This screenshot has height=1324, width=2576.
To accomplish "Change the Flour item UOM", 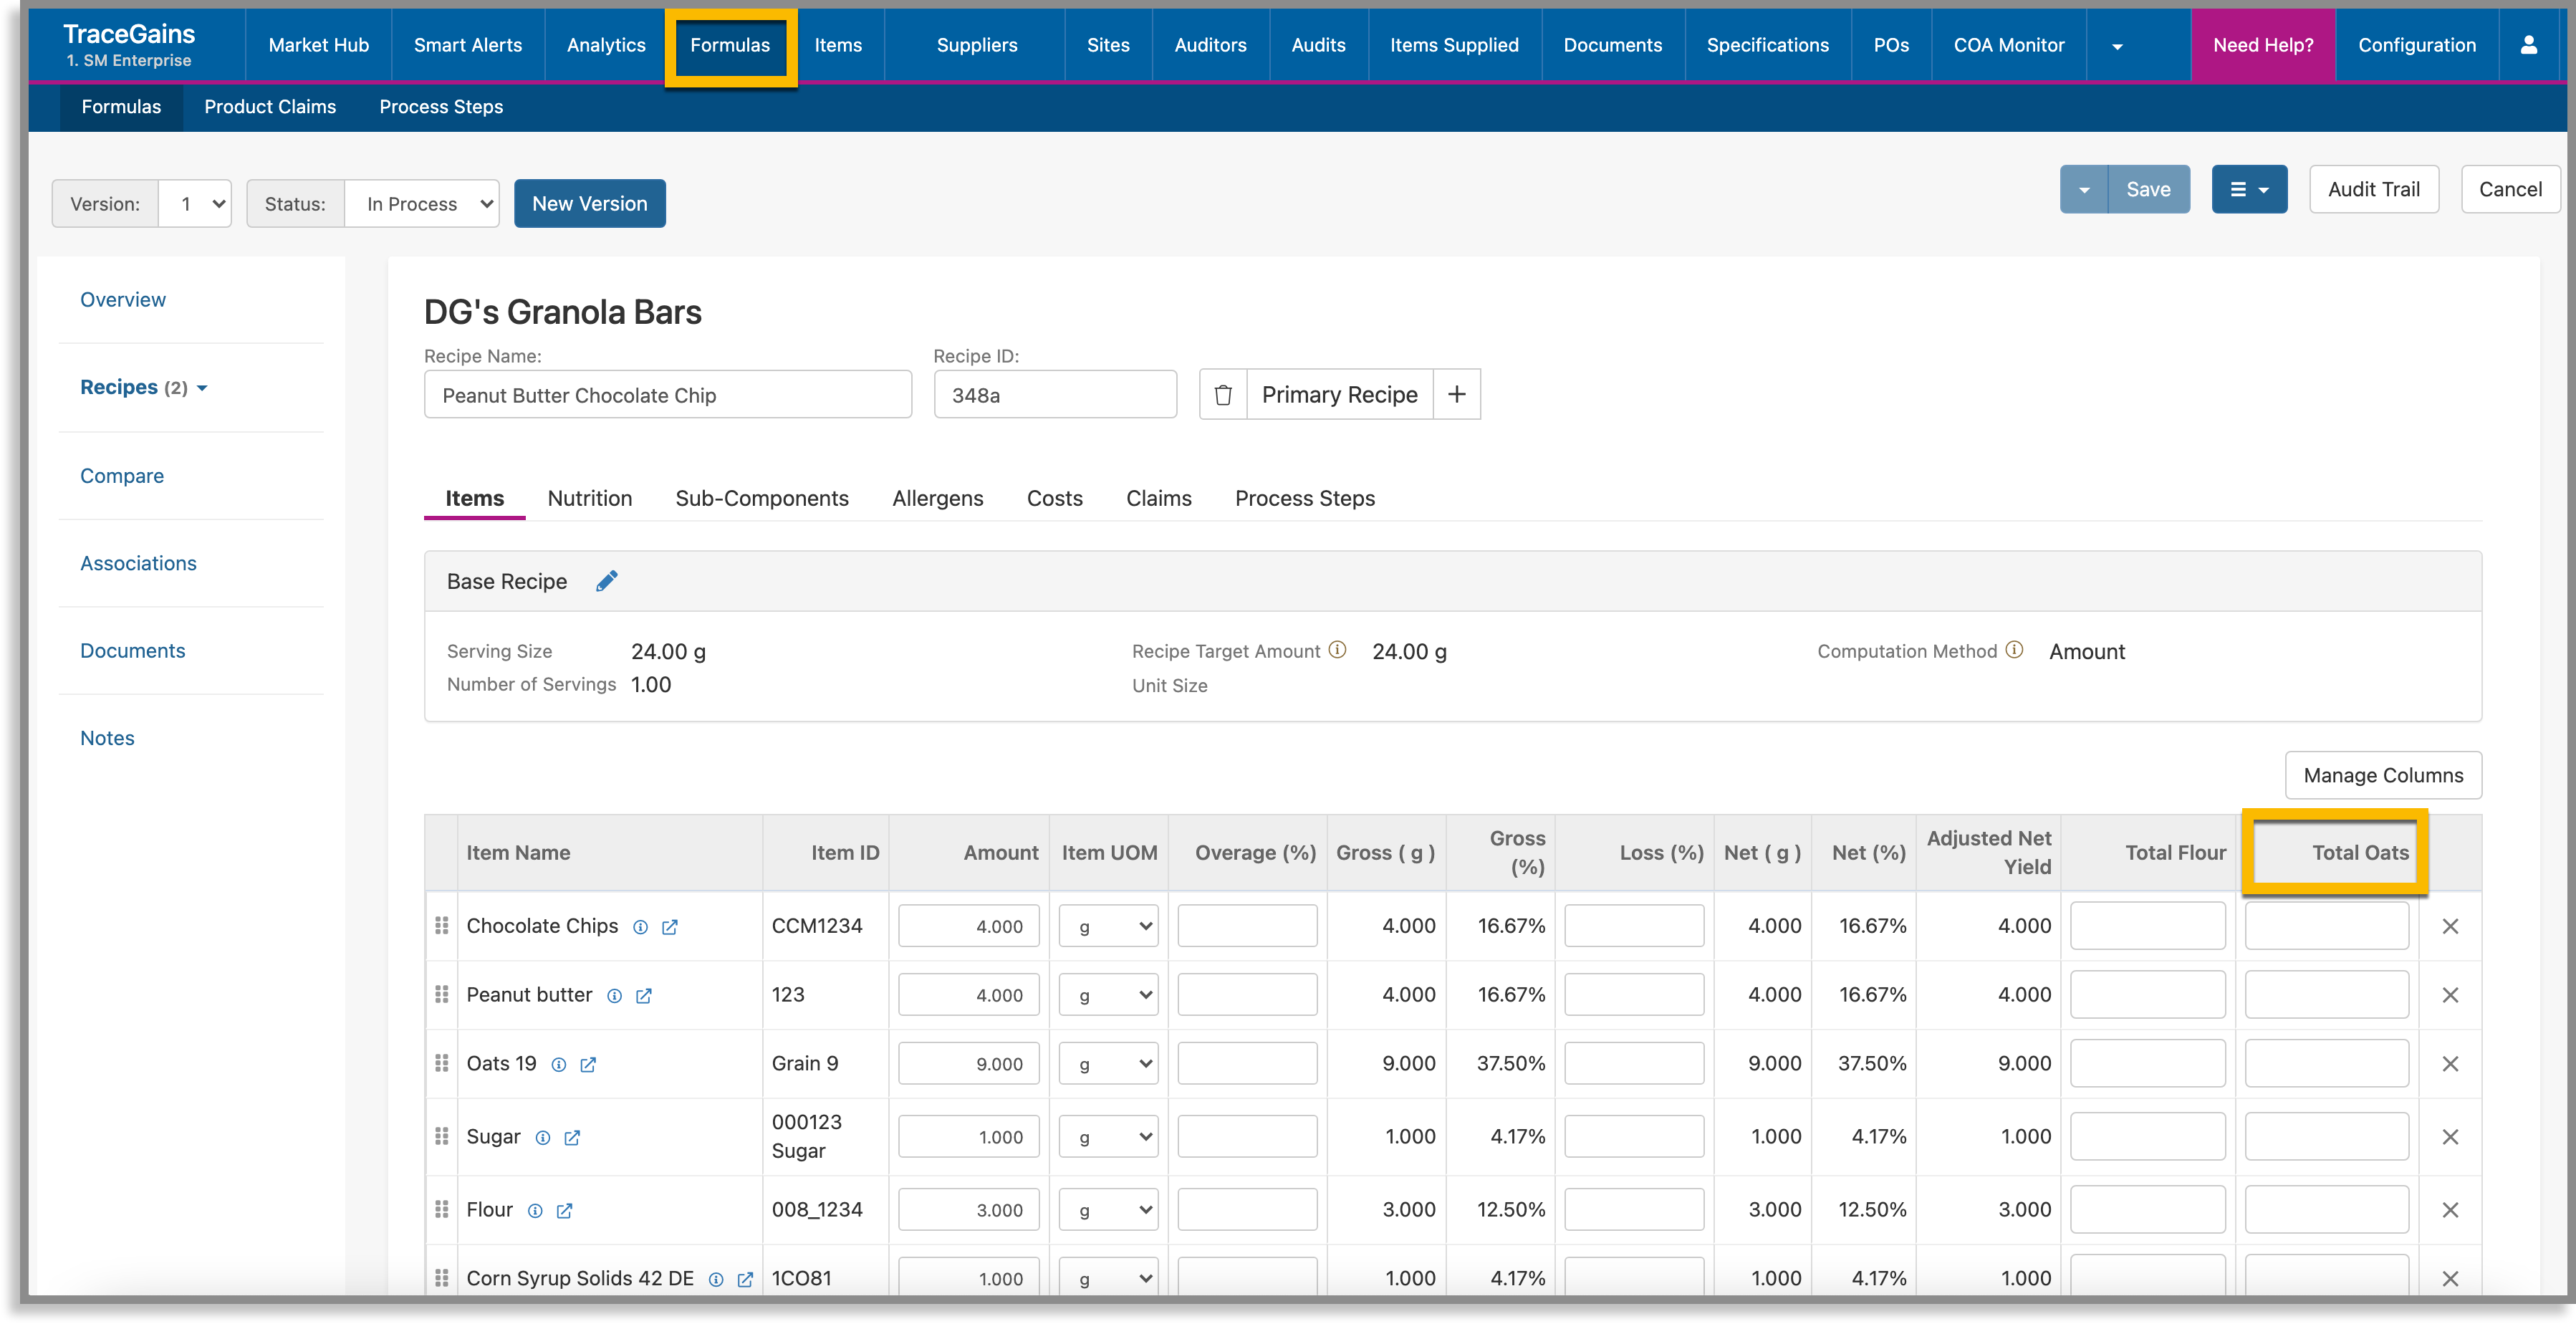I will pos(1108,1211).
